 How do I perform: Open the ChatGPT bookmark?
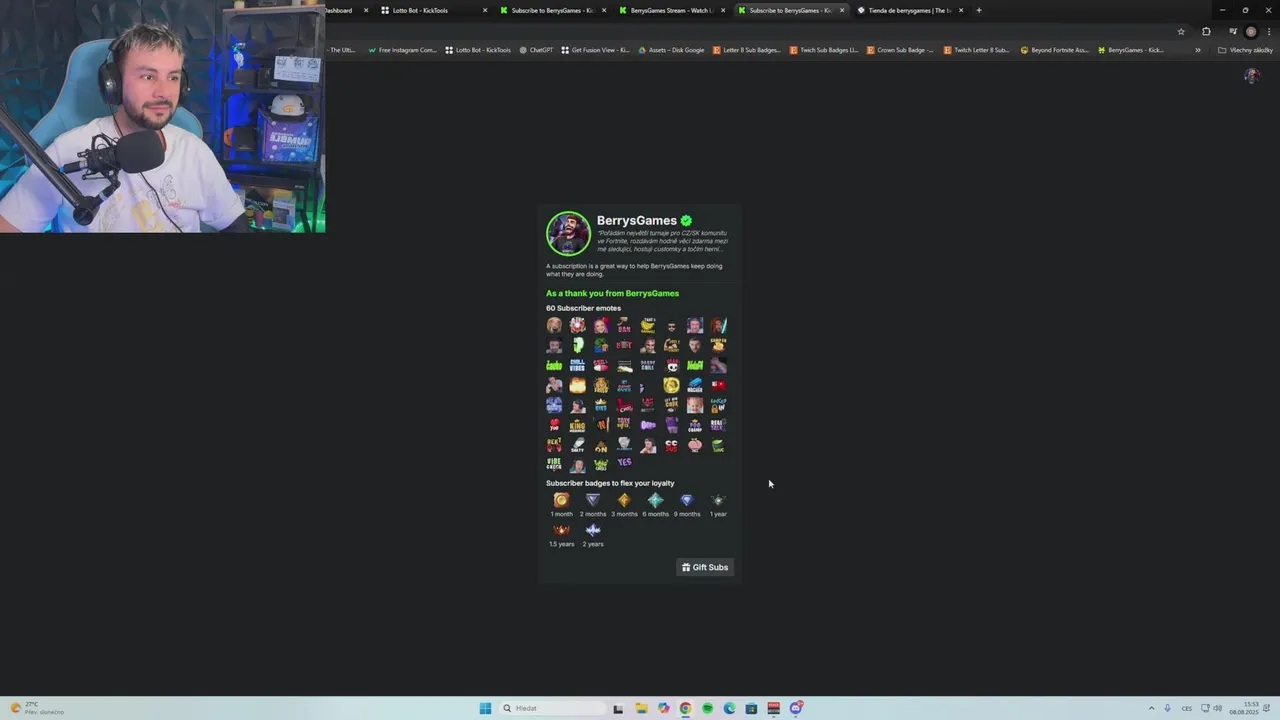[536, 50]
